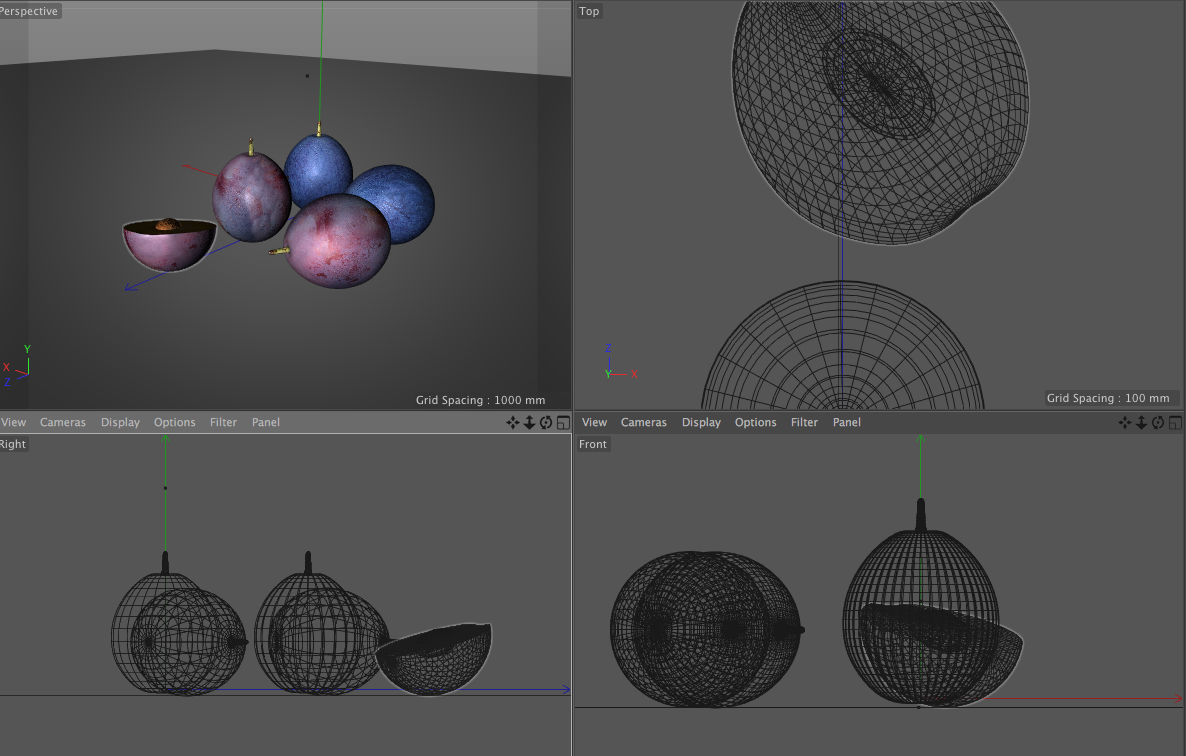Open the Cameras menu in Right viewport
This screenshot has height=756, width=1186.
(63, 423)
